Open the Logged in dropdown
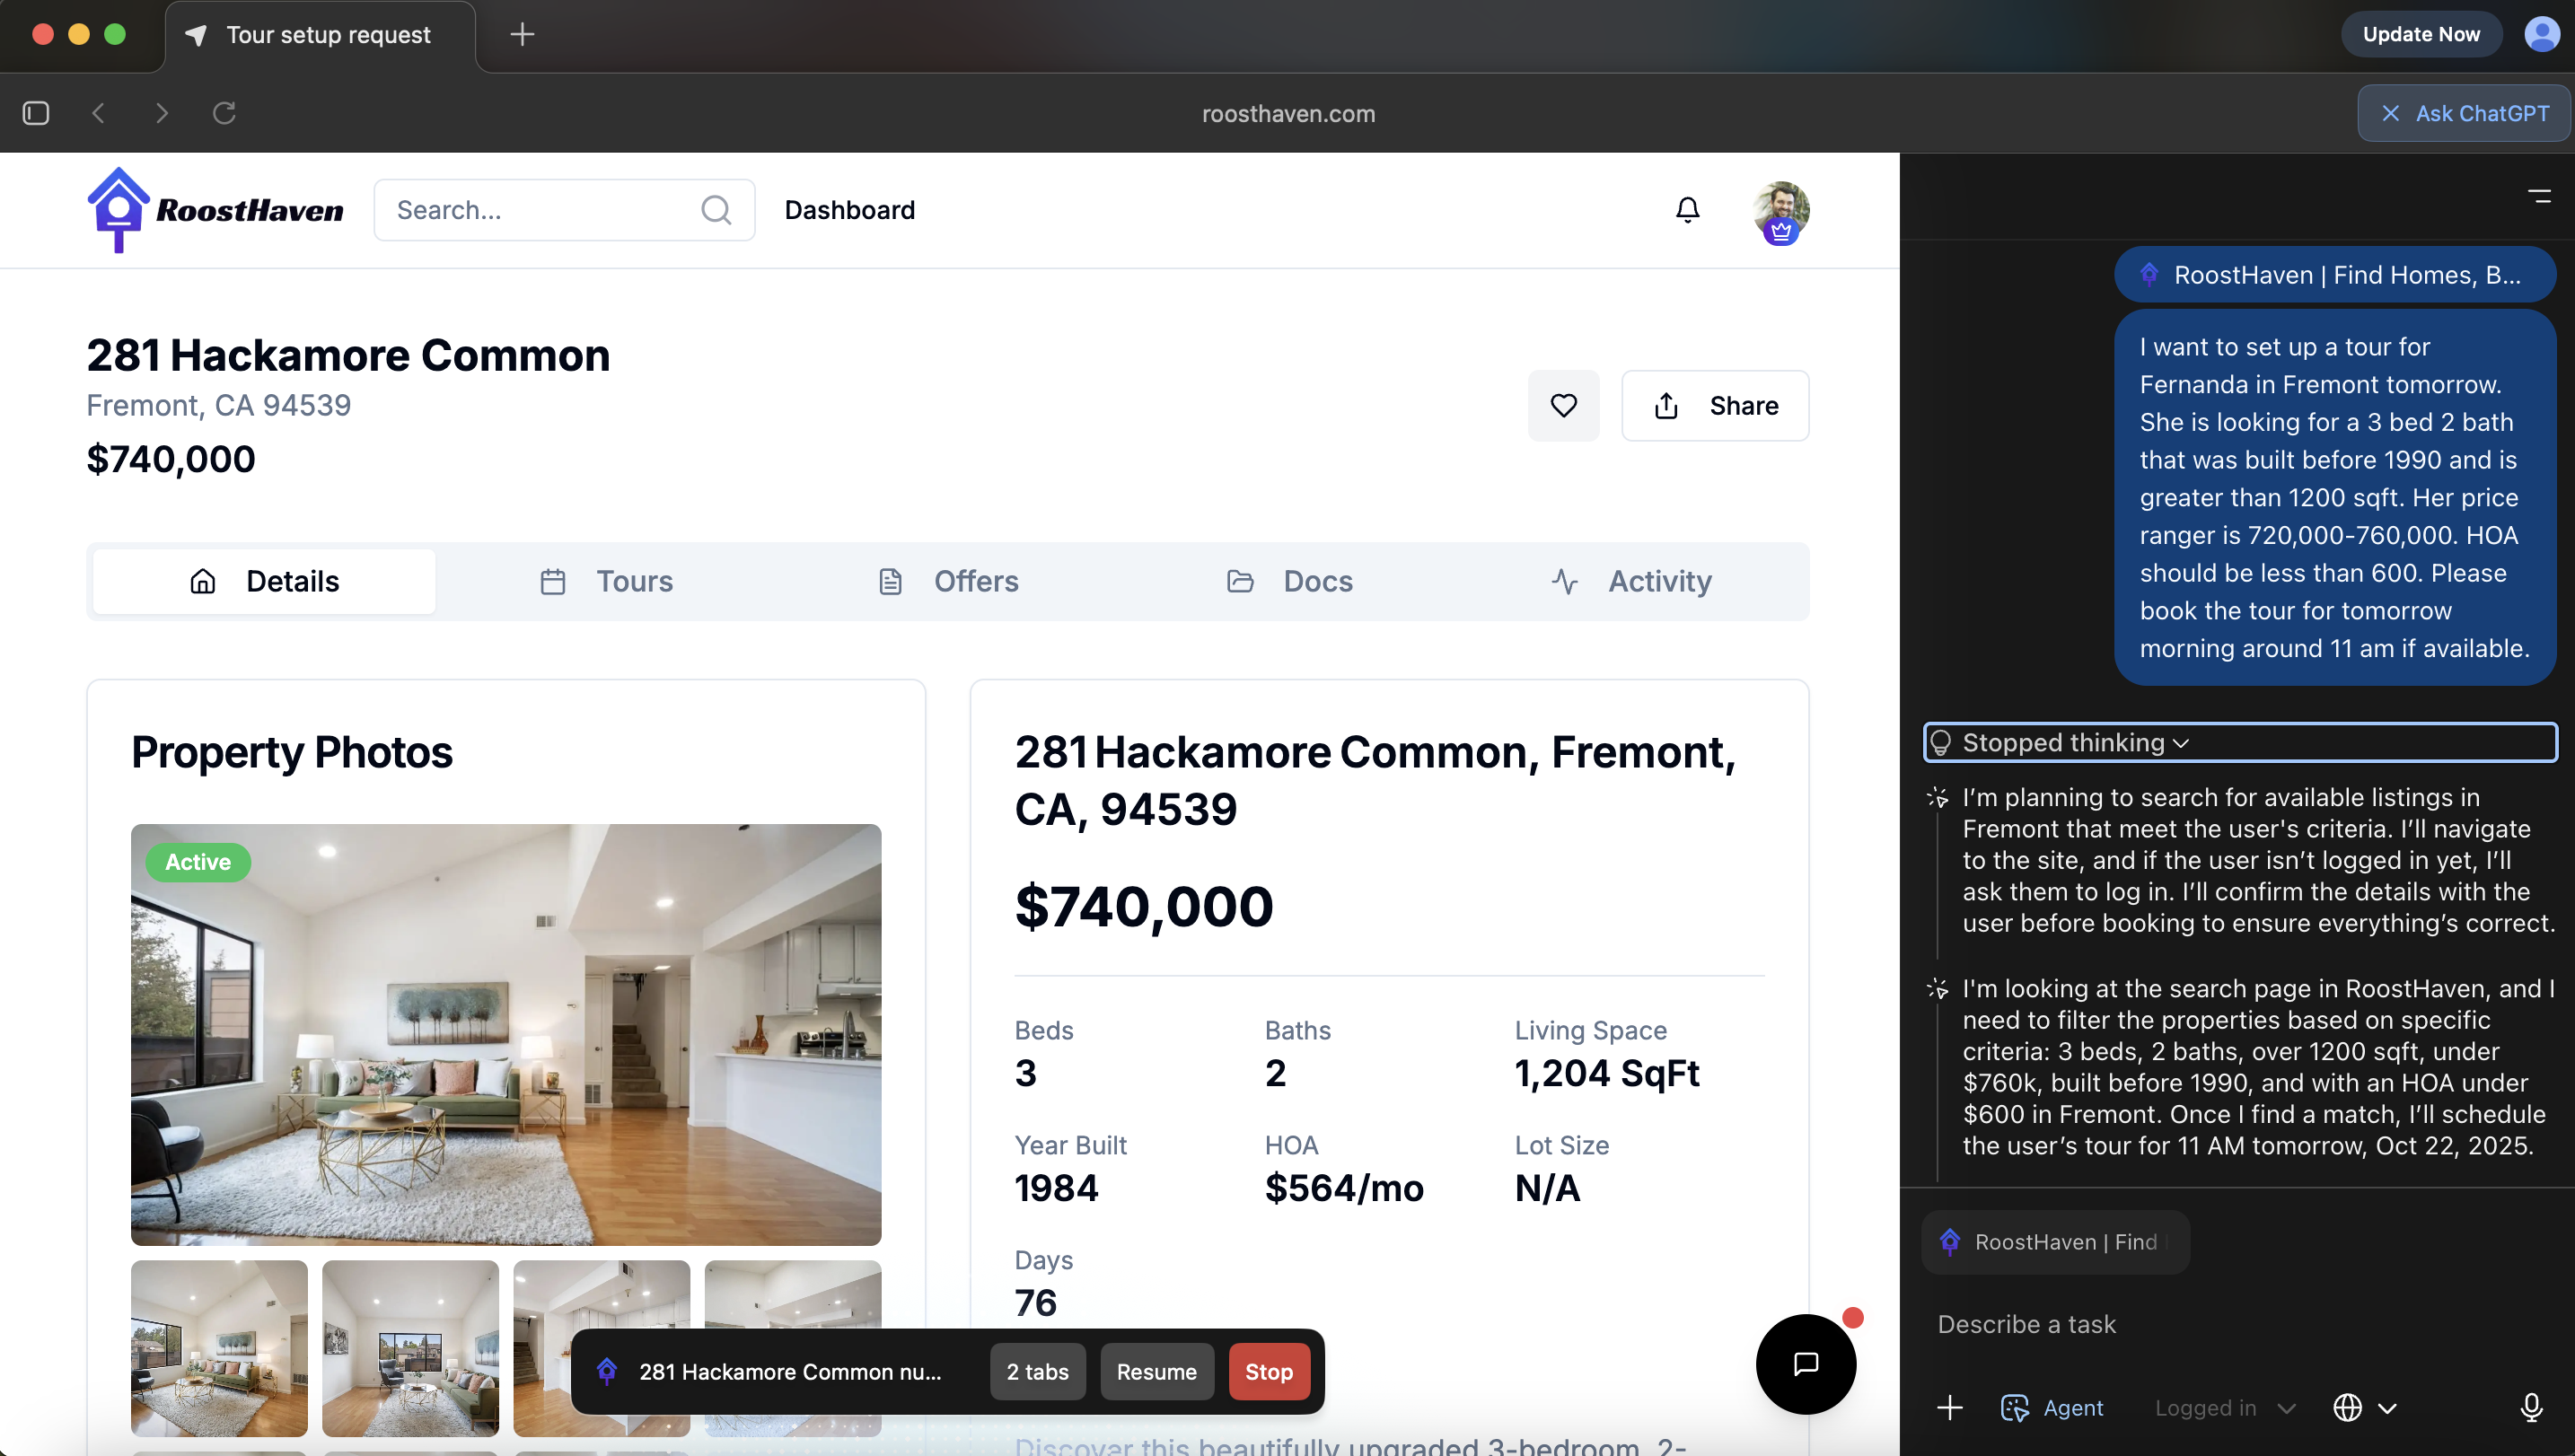 tap(2224, 1407)
